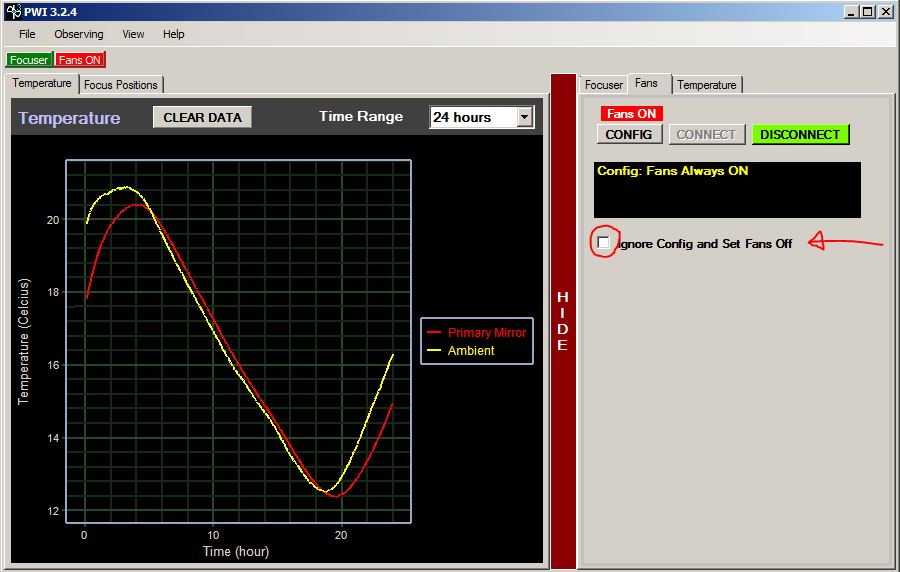Enable Ignore Config and Set Fans Off
The width and height of the screenshot is (900, 572).
(603, 242)
